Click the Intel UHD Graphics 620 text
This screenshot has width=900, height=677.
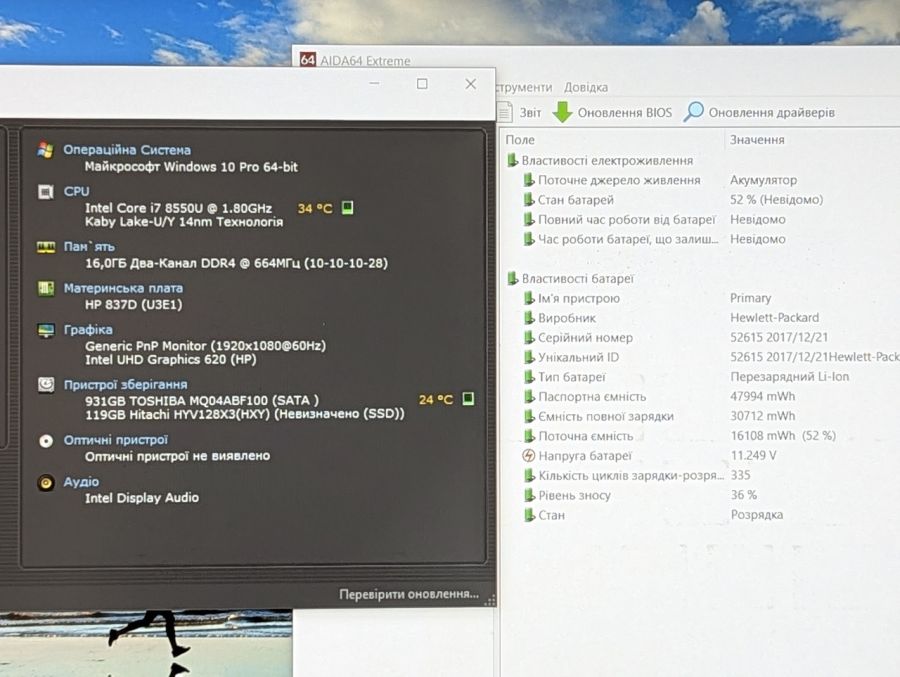(x=170, y=359)
